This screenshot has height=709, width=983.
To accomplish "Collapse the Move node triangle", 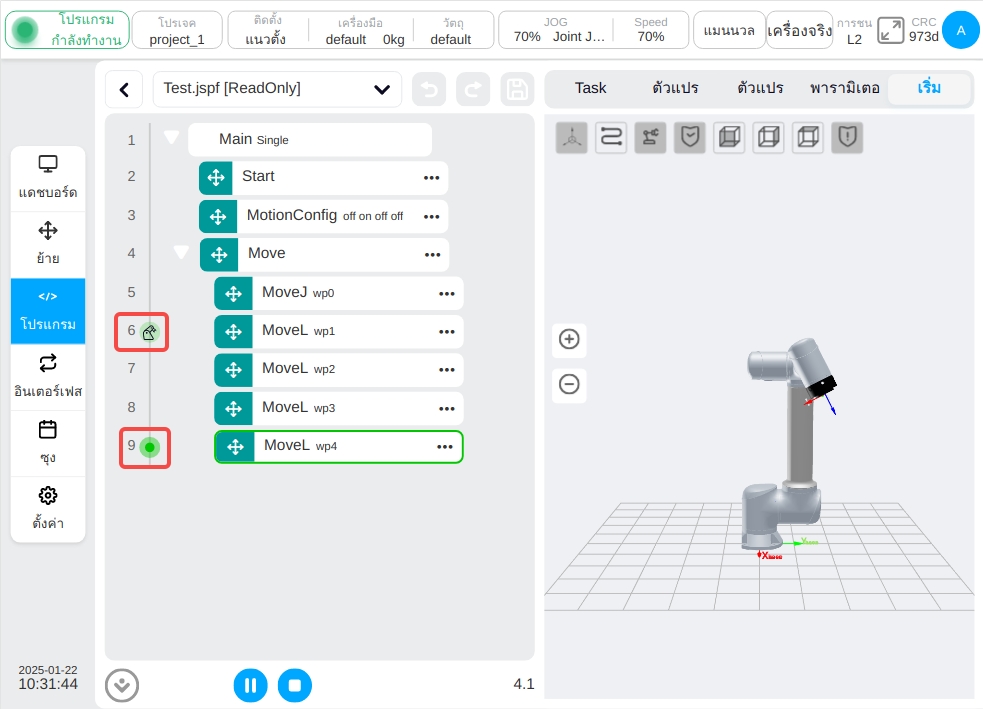I will (x=181, y=251).
